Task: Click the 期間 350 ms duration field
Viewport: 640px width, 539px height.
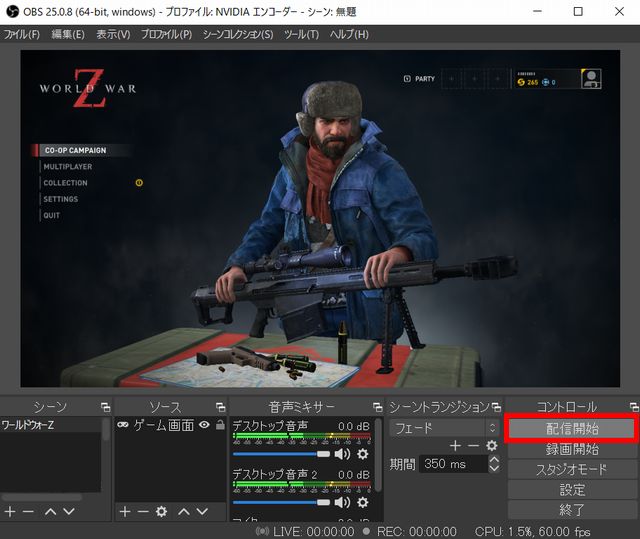Action: (453, 464)
